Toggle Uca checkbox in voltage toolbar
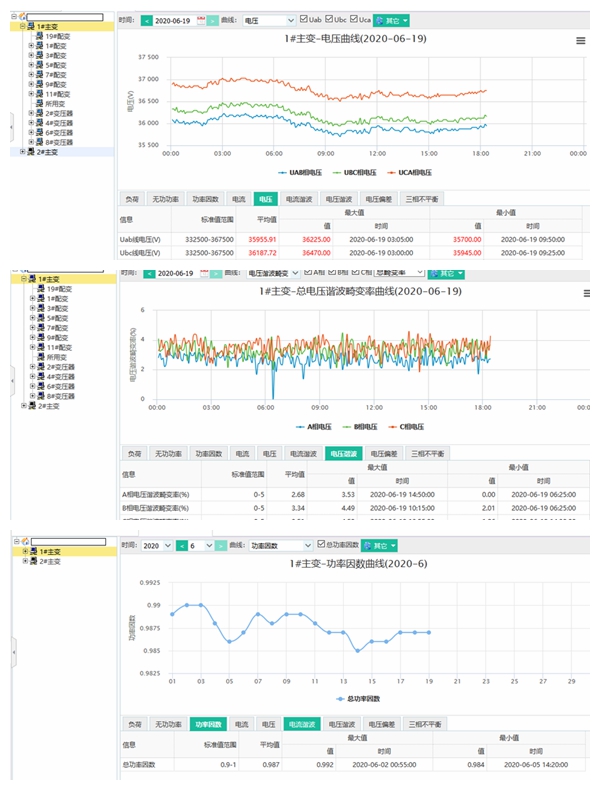 (x=354, y=19)
